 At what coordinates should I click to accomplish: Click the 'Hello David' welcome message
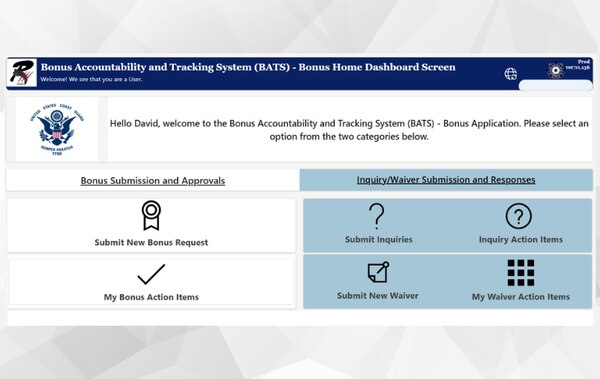[349, 130]
